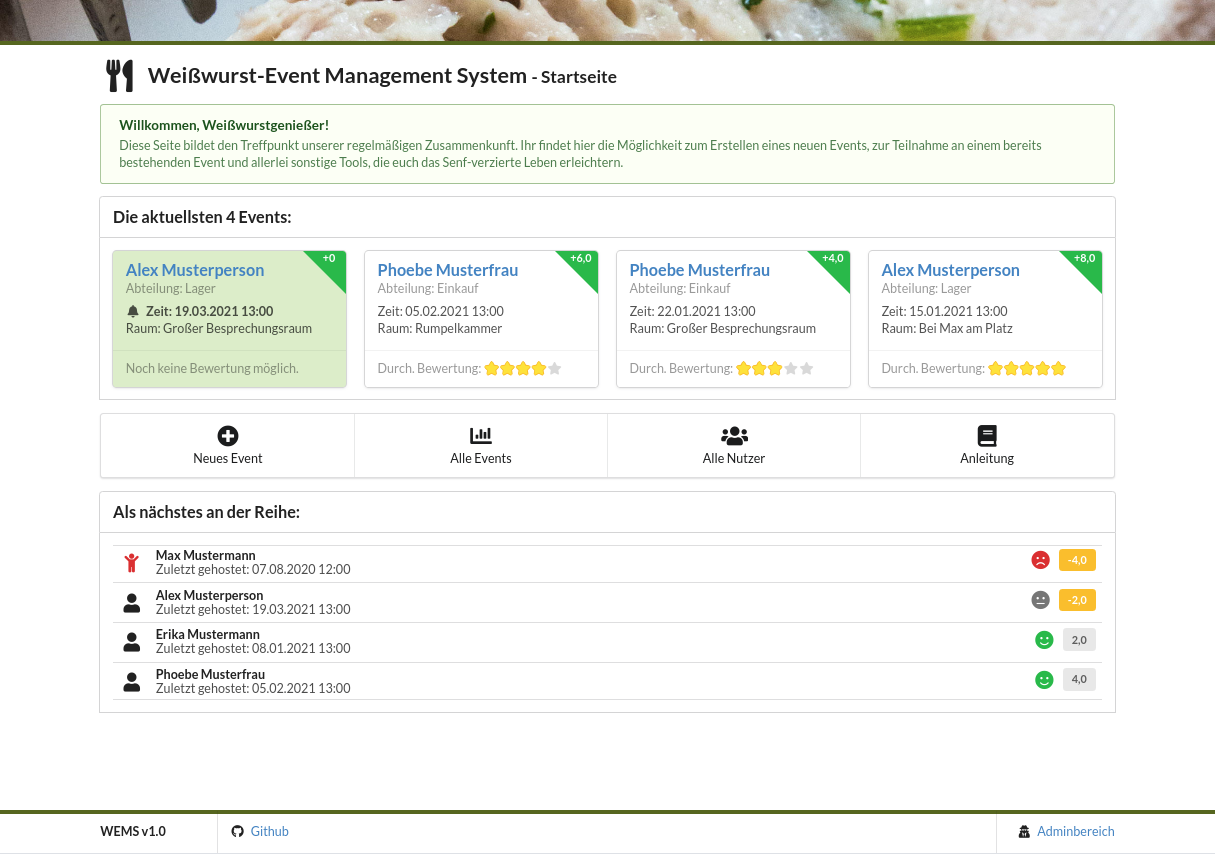Viewport: 1215px width, 854px height.
Task: Click the Alle Nutzer users icon
Action: (734, 436)
